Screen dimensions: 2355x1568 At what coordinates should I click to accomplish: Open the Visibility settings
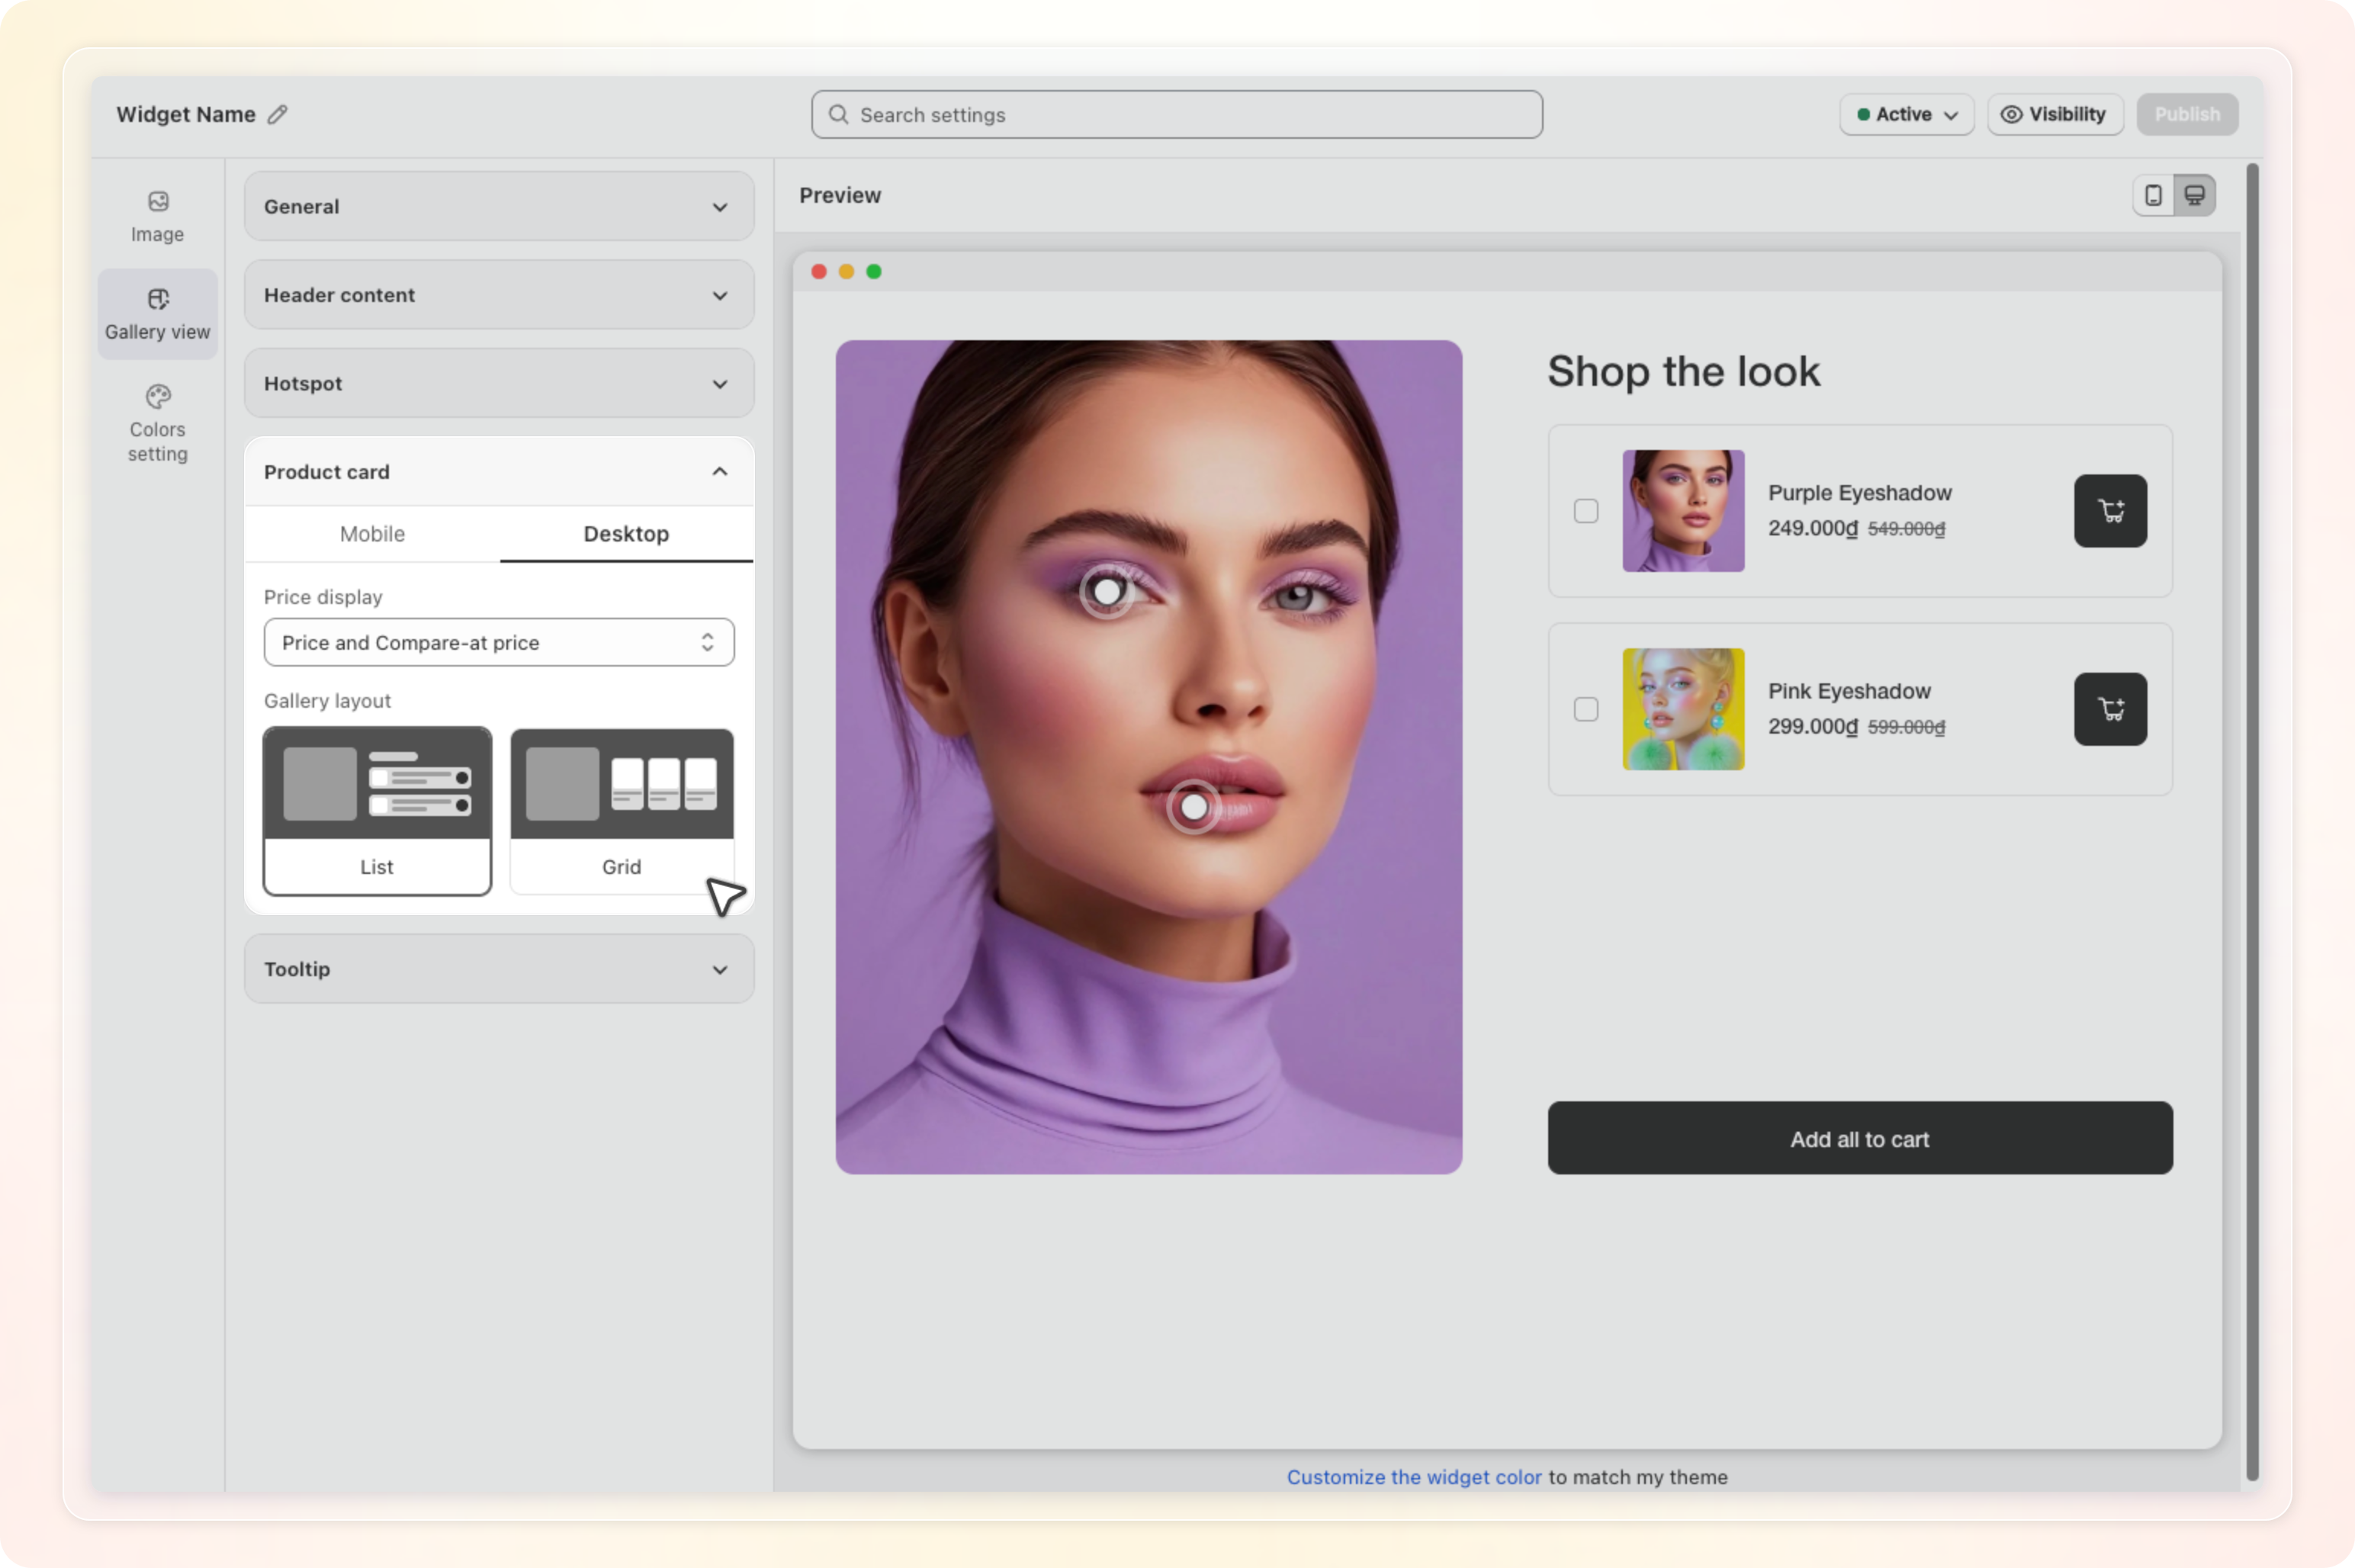2054,114
